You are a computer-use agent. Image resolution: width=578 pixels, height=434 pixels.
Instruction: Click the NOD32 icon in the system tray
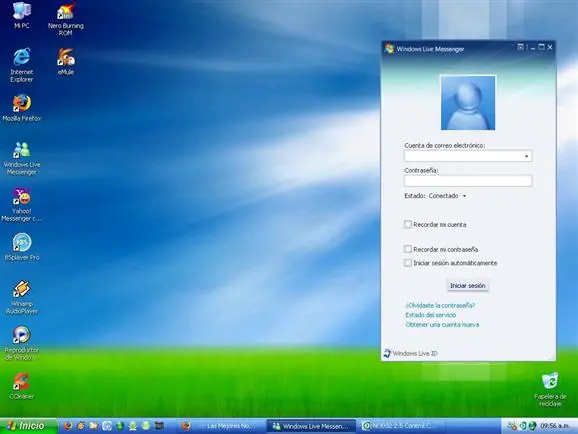pyautogui.click(x=523, y=426)
